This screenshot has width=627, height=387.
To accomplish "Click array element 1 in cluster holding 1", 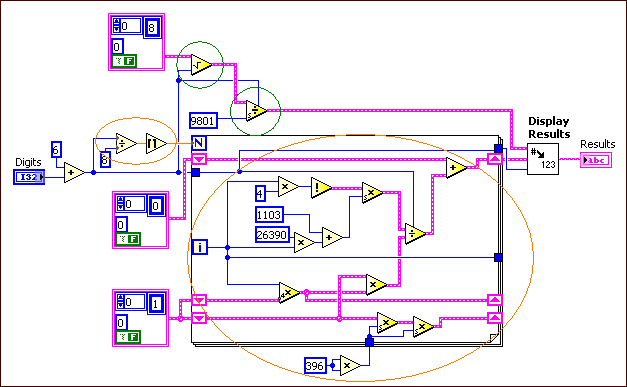I will (156, 304).
